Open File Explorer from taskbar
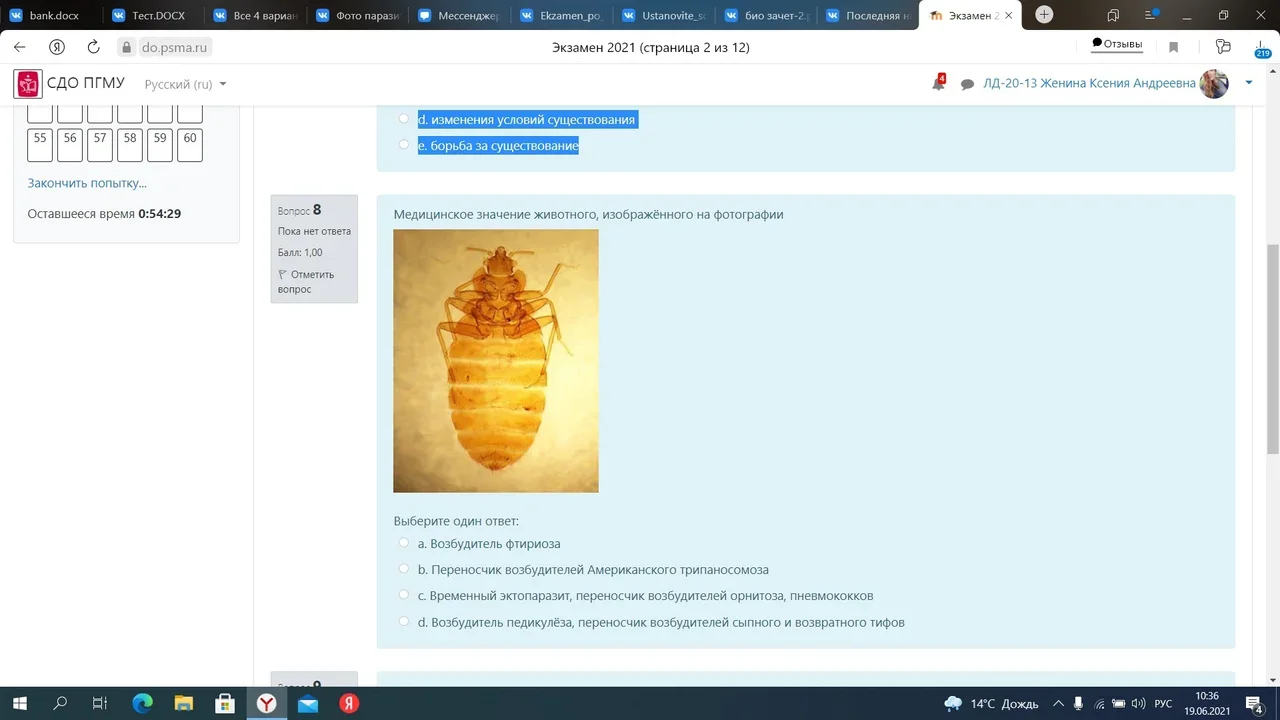This screenshot has width=1280, height=720. [x=183, y=703]
